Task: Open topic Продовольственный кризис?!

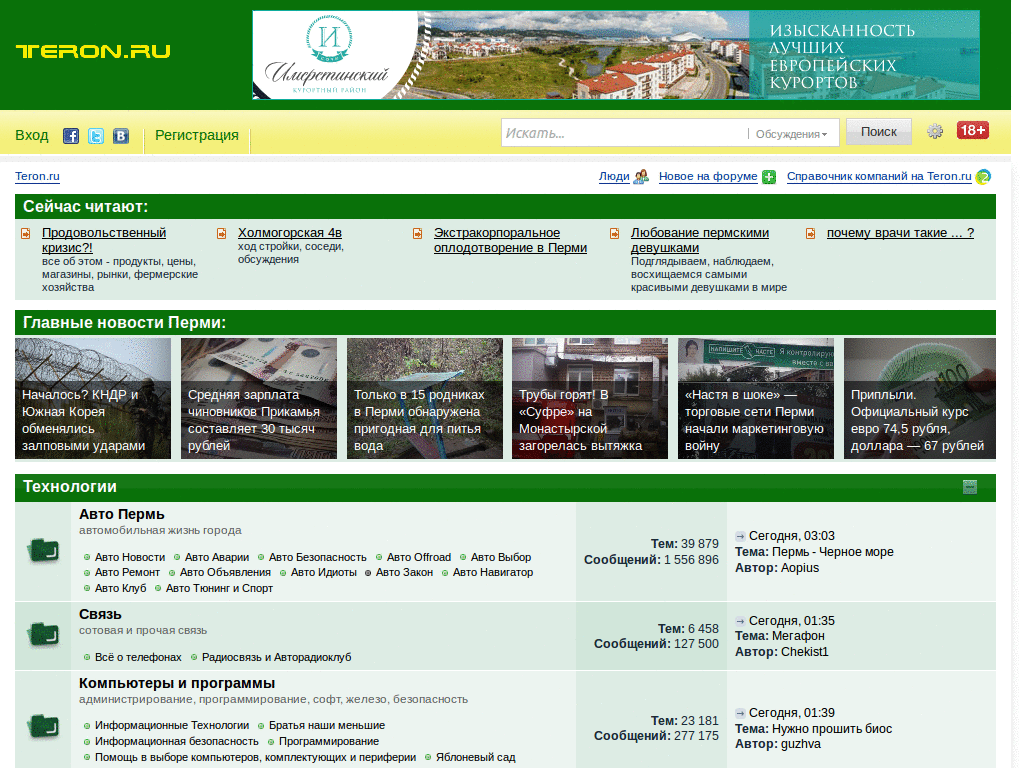Action: [x=104, y=240]
